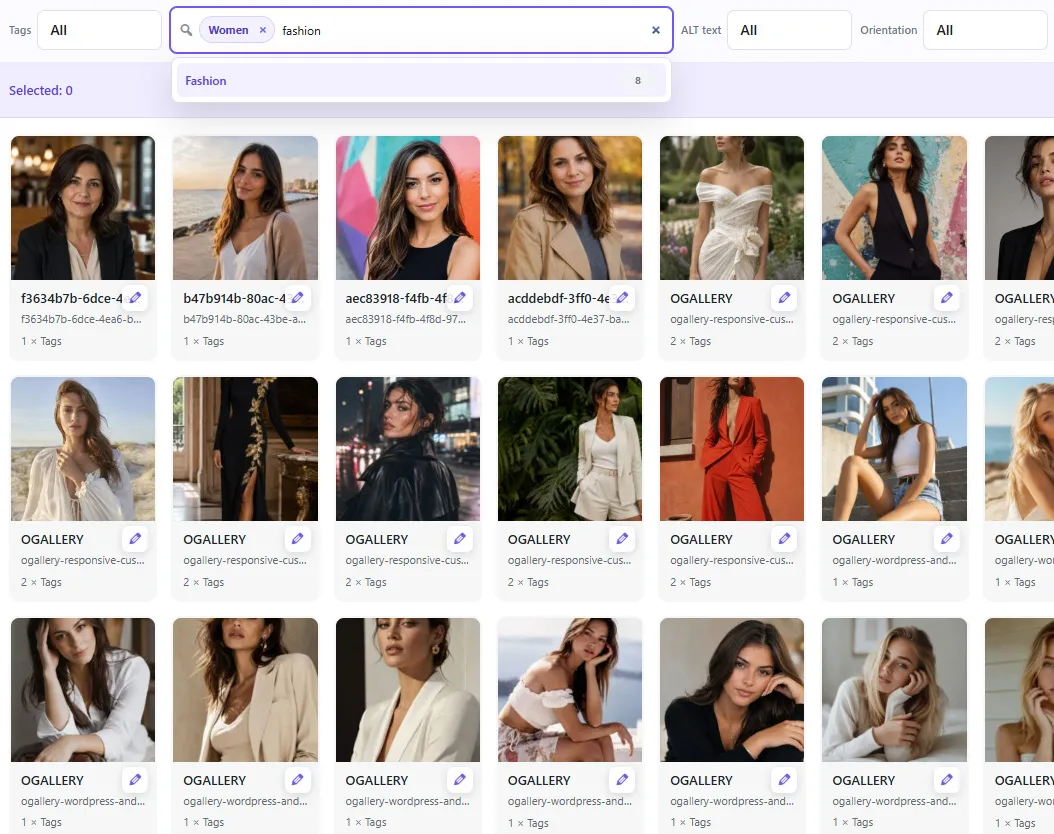Edit the white shirt seated portrait image

(x=135, y=780)
